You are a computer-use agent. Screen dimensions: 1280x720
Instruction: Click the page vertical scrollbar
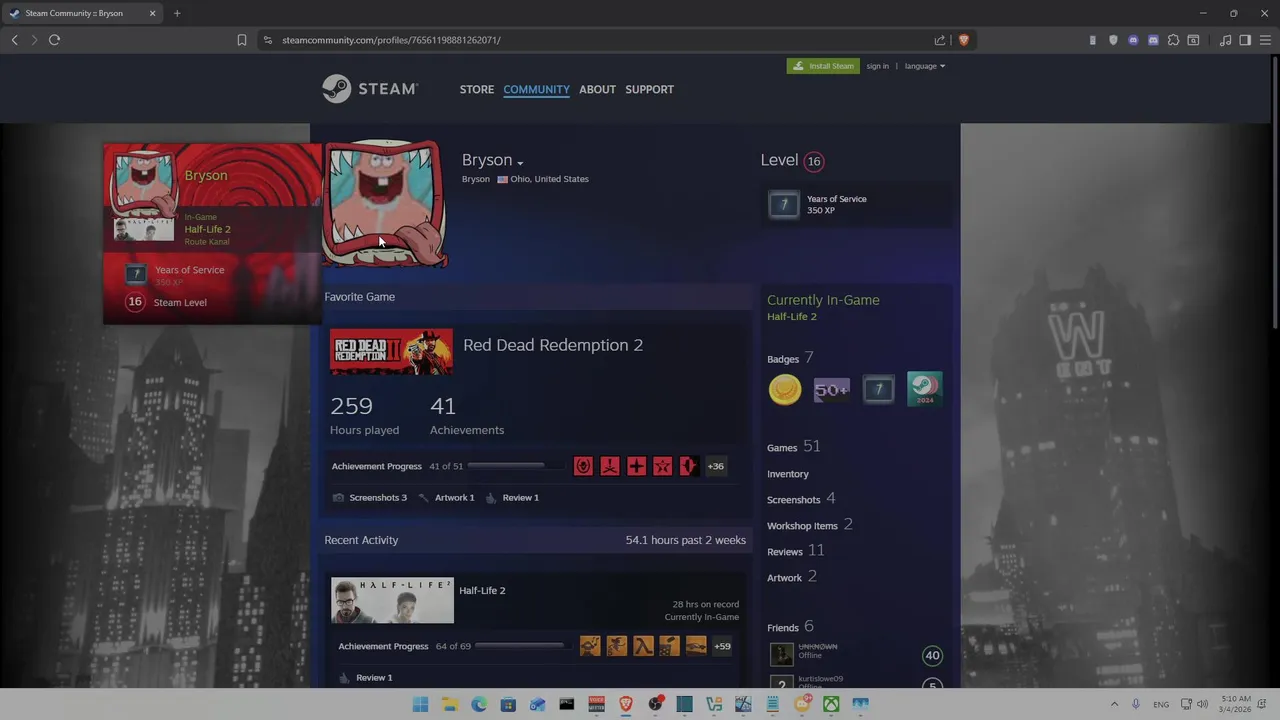1275,191
